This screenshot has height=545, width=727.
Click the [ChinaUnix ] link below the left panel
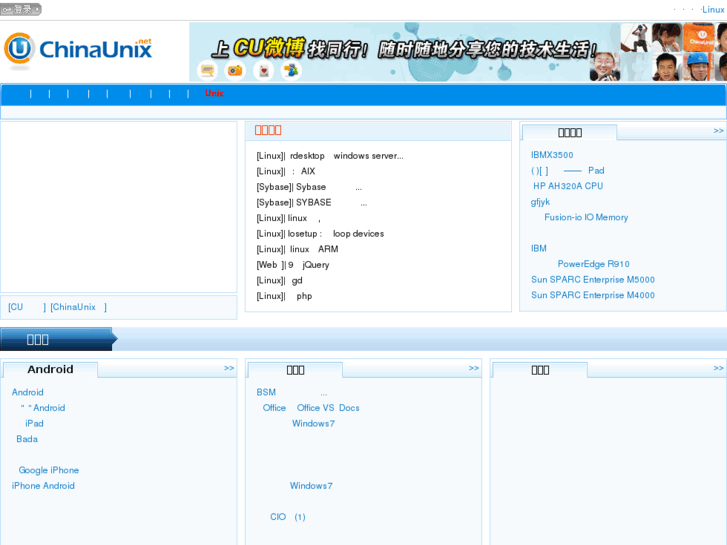[x=78, y=307]
